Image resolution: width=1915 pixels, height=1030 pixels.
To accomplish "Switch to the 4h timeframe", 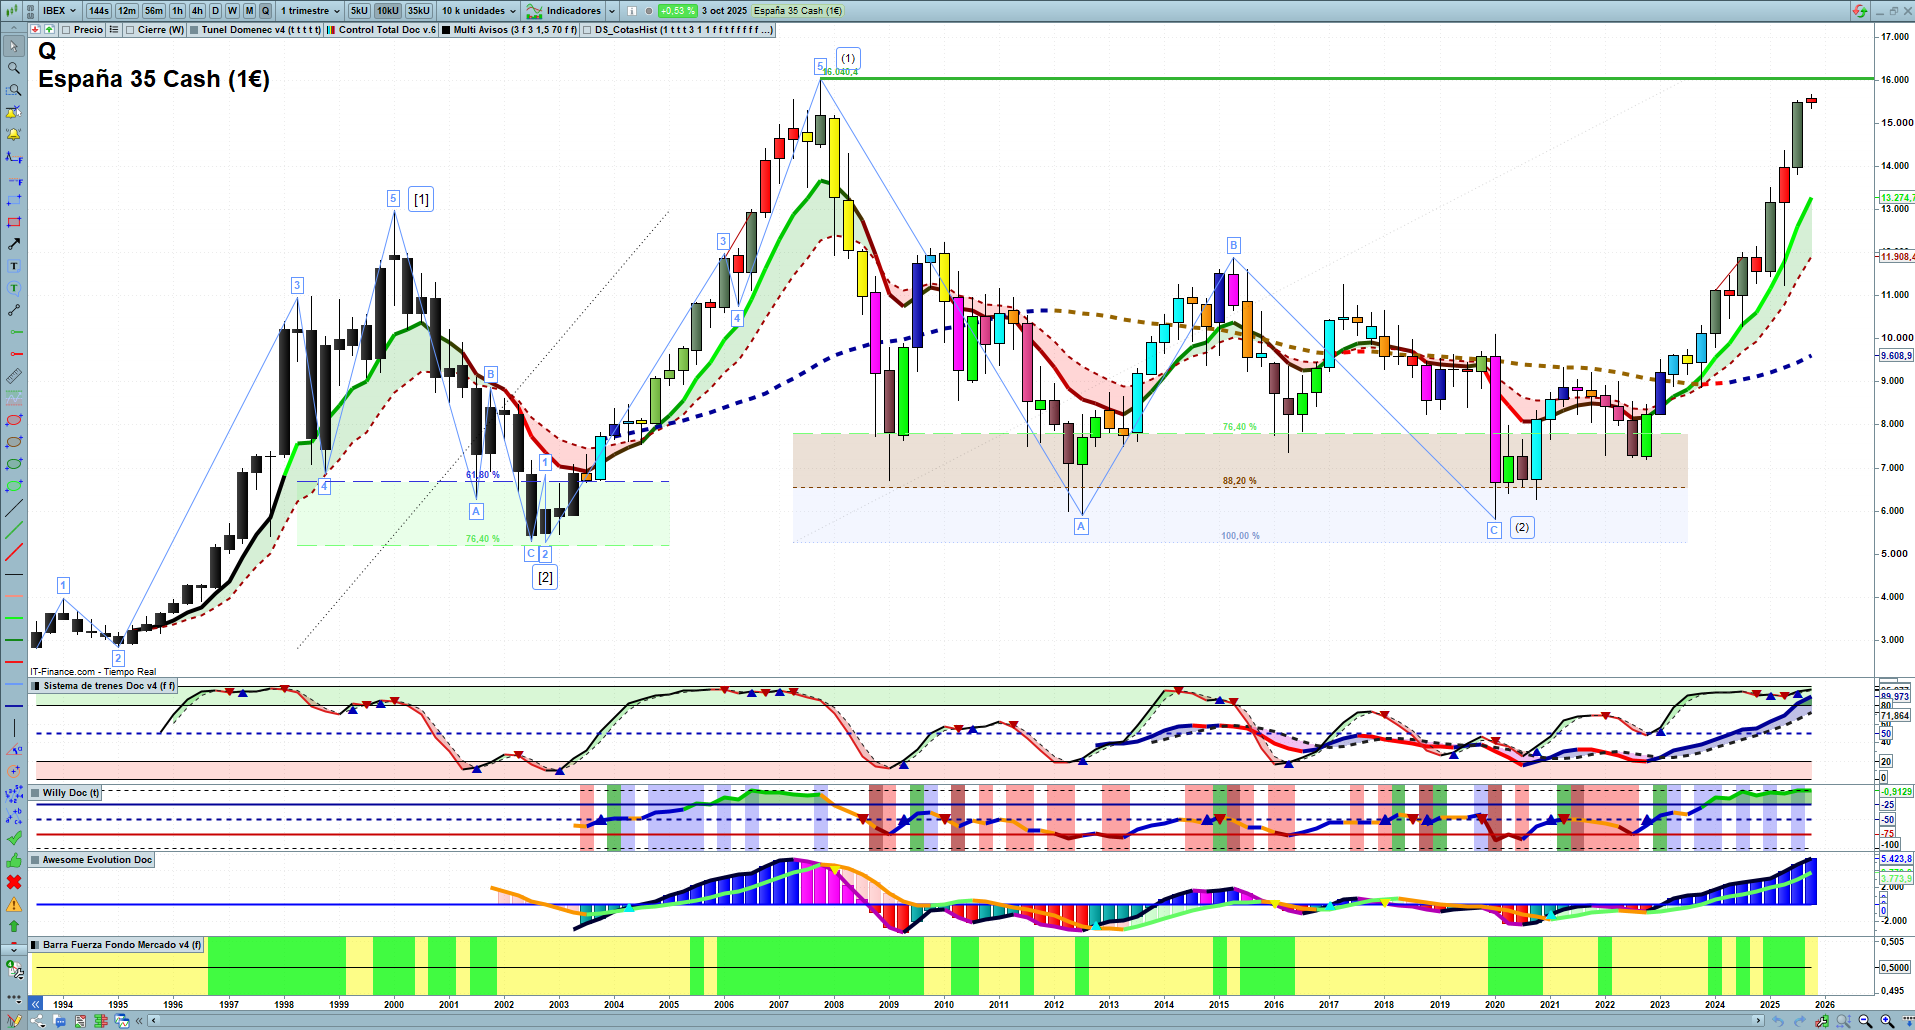I will (197, 11).
